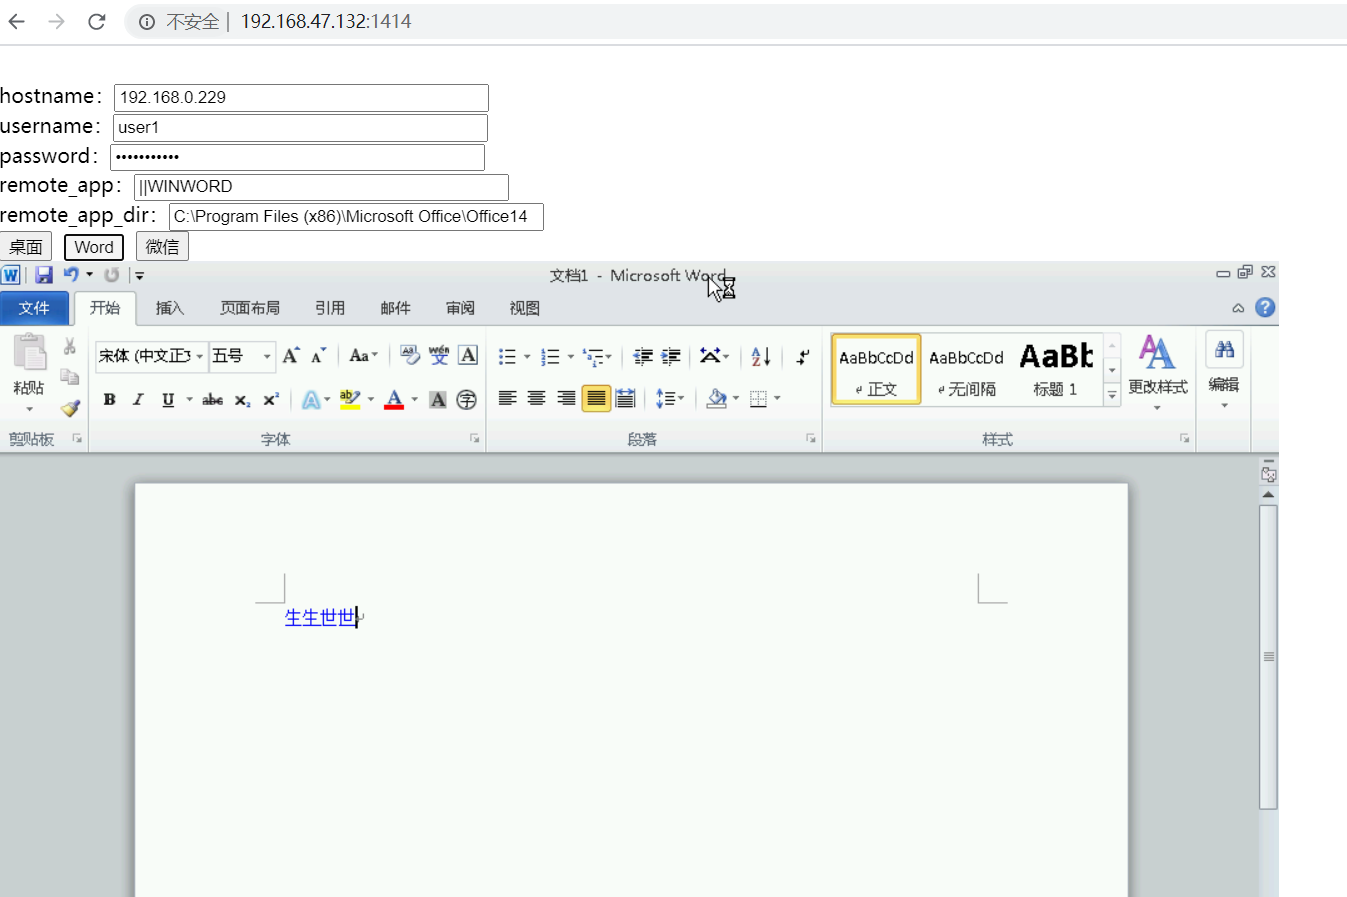The image size is (1347, 897).
Task: Click the Redo icon in the quick access toolbar
Action: (x=111, y=275)
